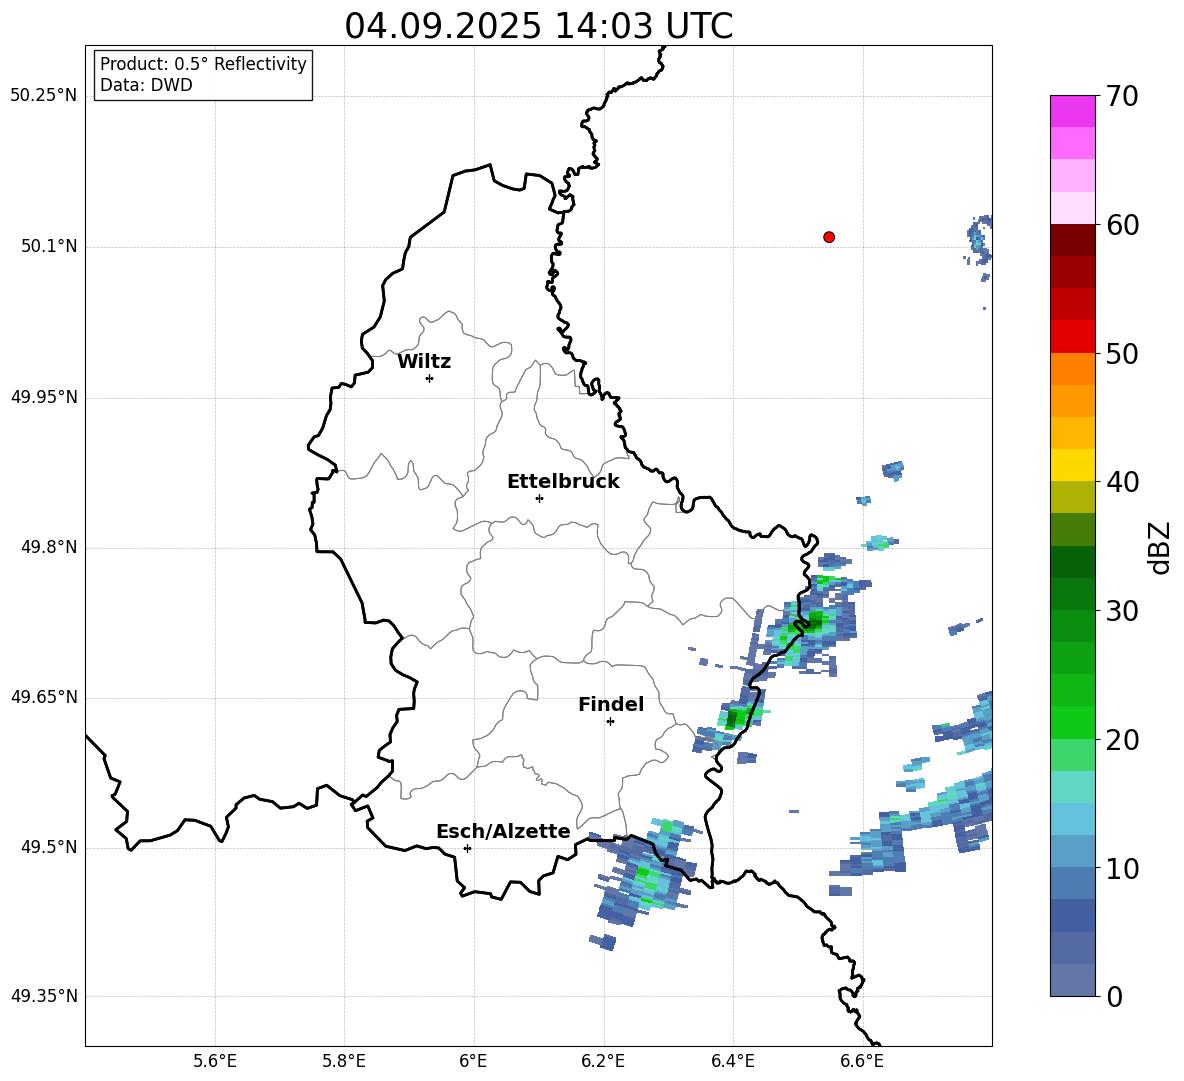Select the Esch/Alzette station label

pyautogui.click(x=503, y=831)
